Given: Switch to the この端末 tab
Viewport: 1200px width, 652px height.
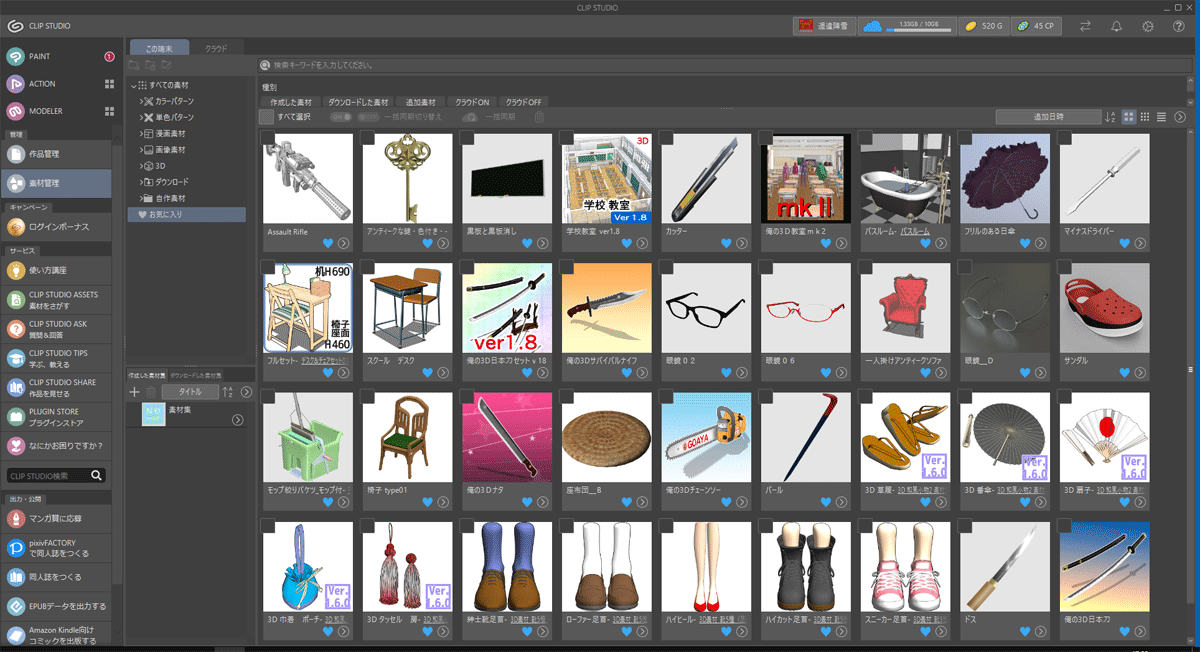Looking at the screenshot, I should (x=159, y=48).
